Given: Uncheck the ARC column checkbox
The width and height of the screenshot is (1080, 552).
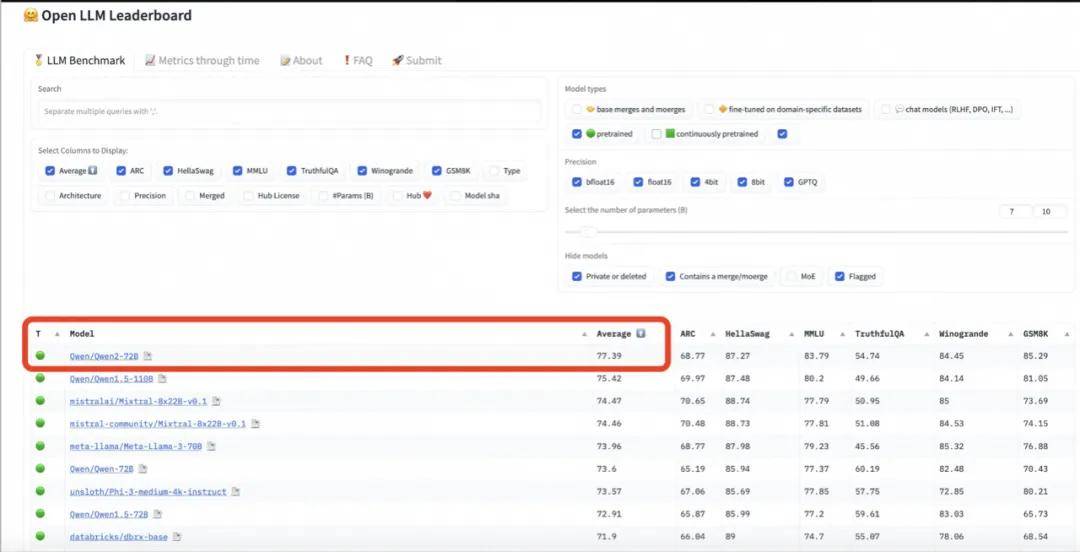Looking at the screenshot, I should 121,171.
